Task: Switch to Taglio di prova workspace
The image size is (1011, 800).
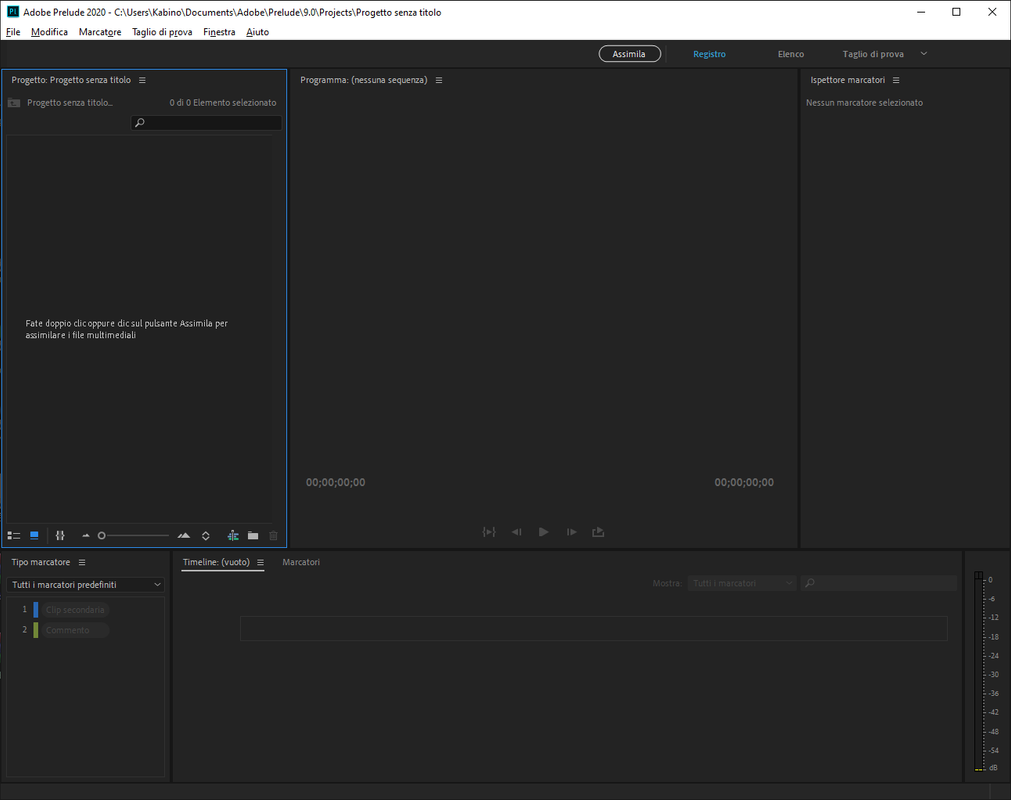Action: [x=873, y=54]
